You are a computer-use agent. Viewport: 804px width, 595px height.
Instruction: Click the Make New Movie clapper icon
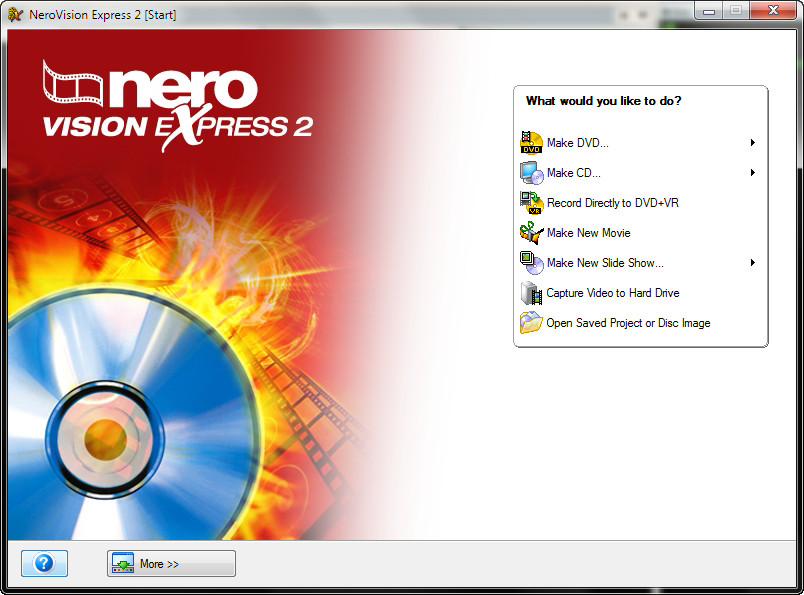(531, 233)
